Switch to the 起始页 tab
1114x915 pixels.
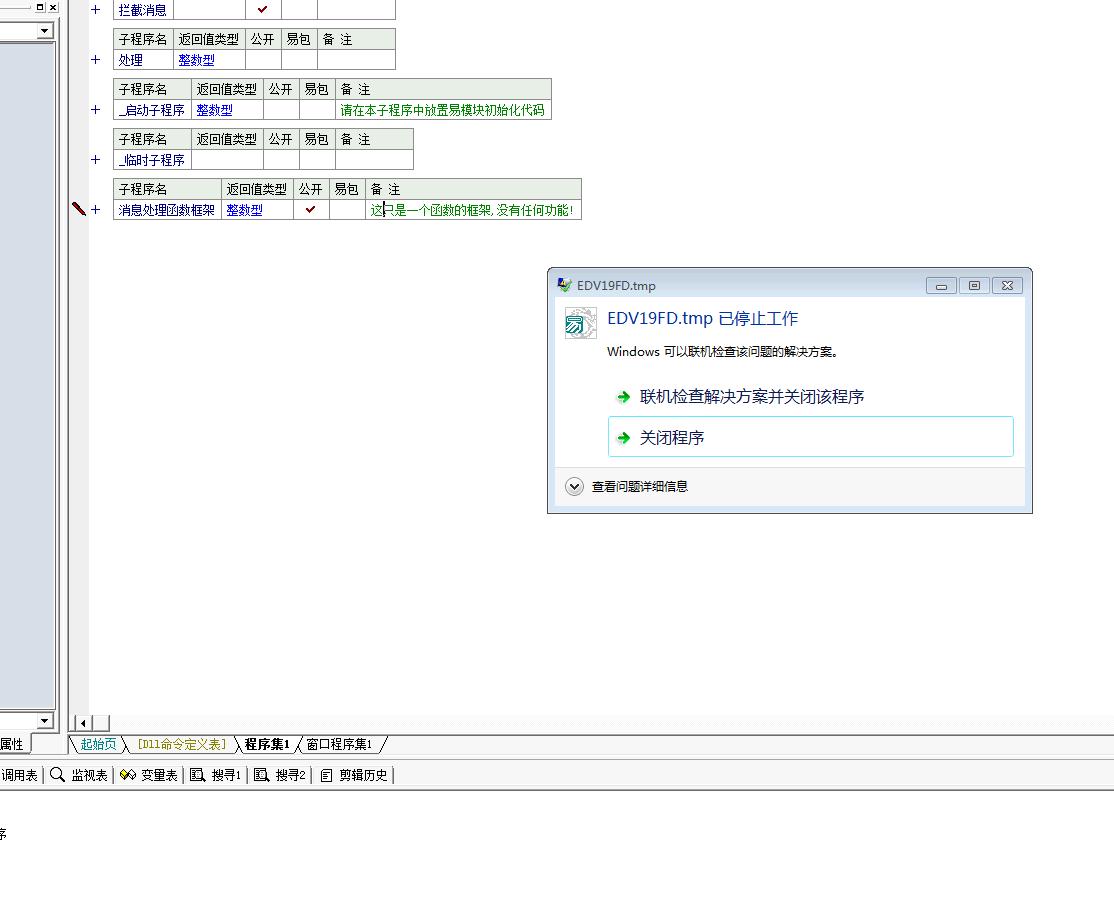(98, 744)
